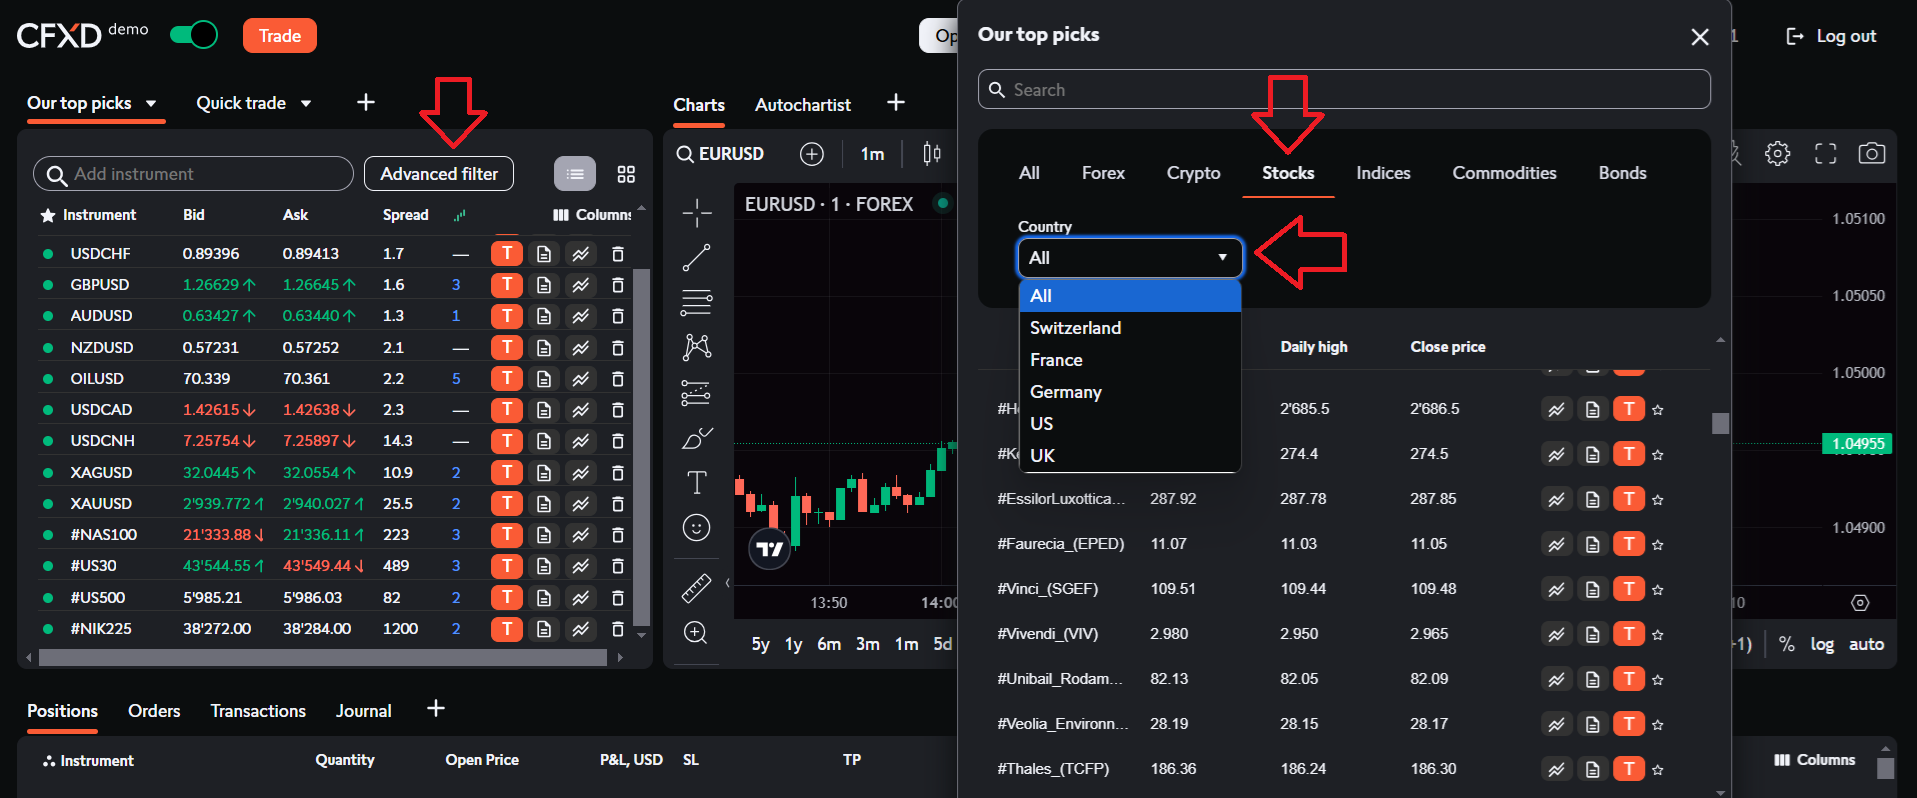The height and width of the screenshot is (798, 1917).
Task: Click the orange Trade button
Action: (x=280, y=36)
